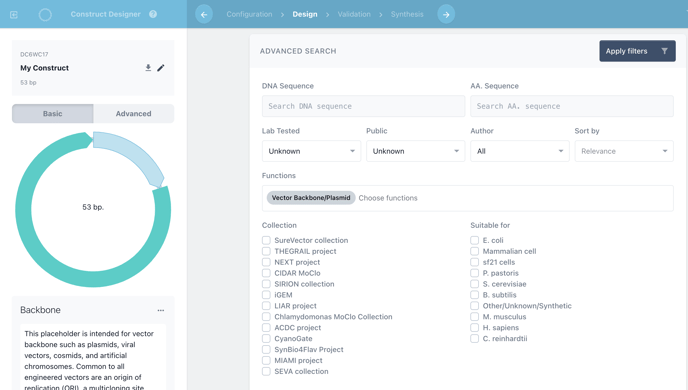
Task: Go forward with the right arrow button
Action: (446, 14)
